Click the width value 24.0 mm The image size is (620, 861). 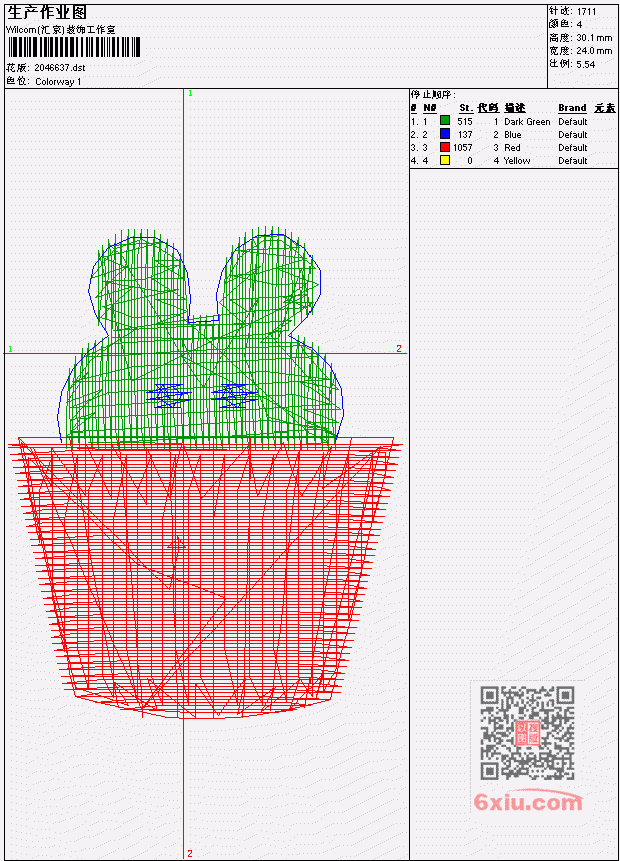coord(594,51)
